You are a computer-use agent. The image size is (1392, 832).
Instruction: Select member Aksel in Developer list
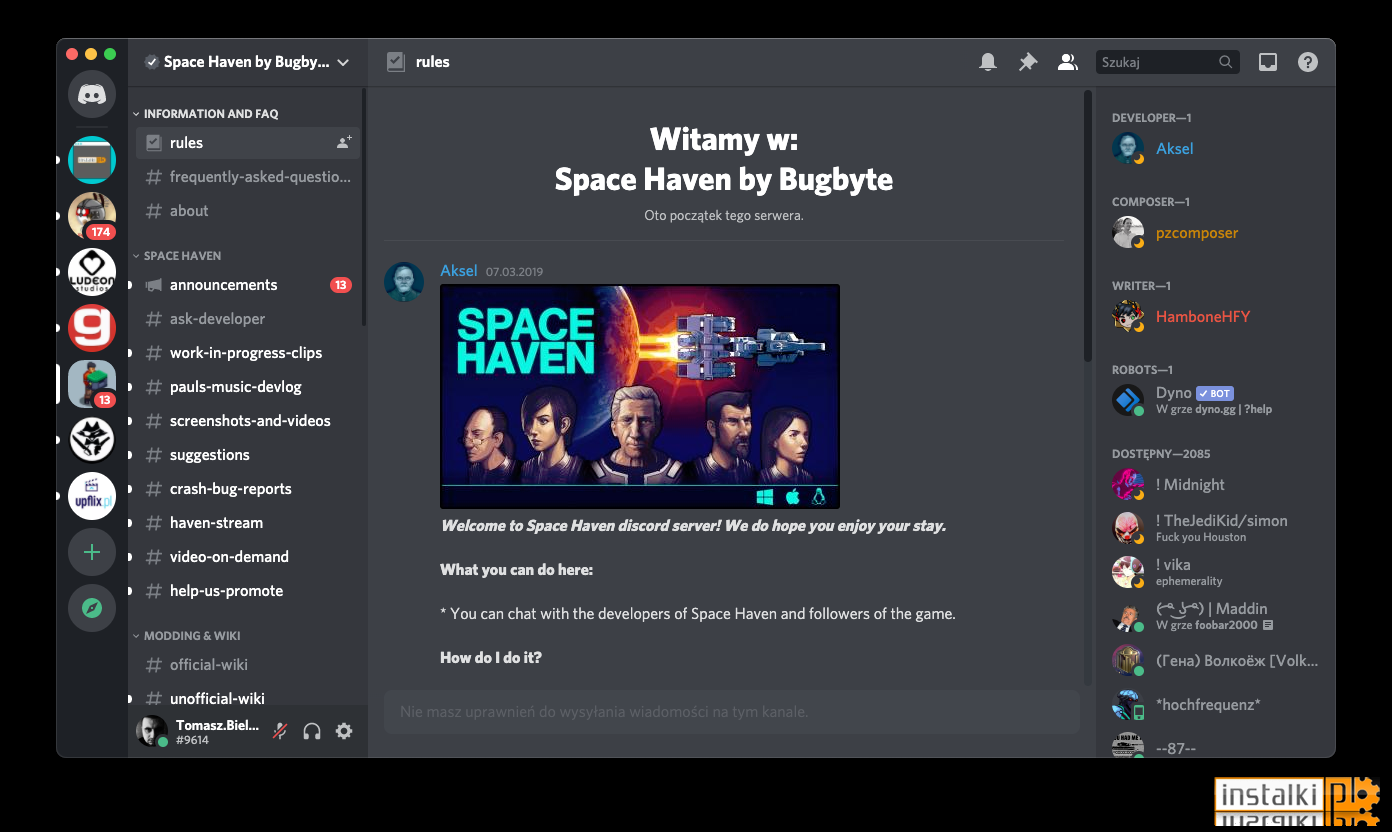(x=1216, y=148)
